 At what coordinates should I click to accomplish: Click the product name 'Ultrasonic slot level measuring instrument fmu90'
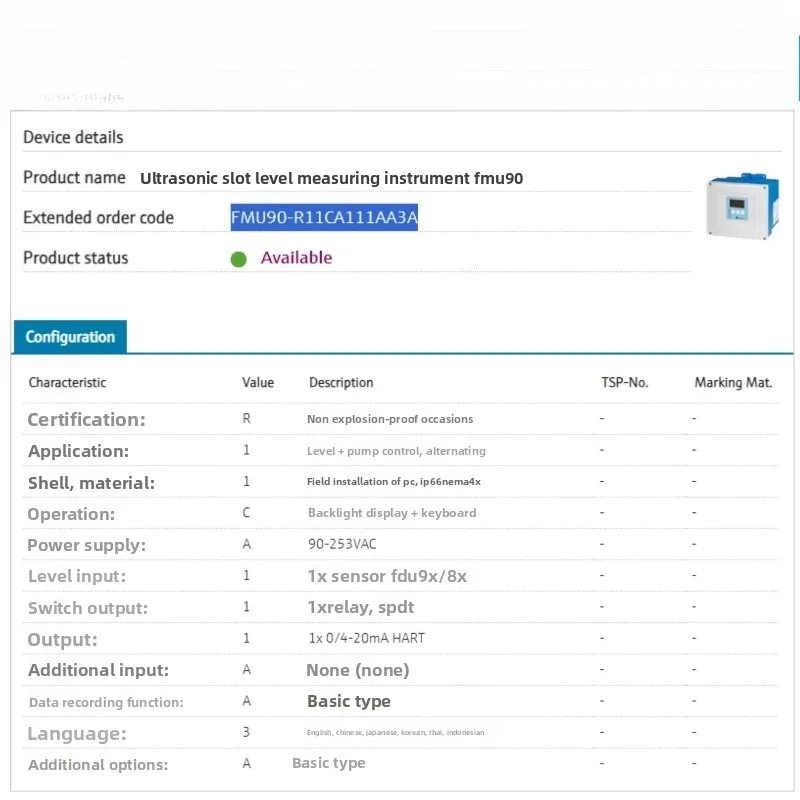coord(332,178)
